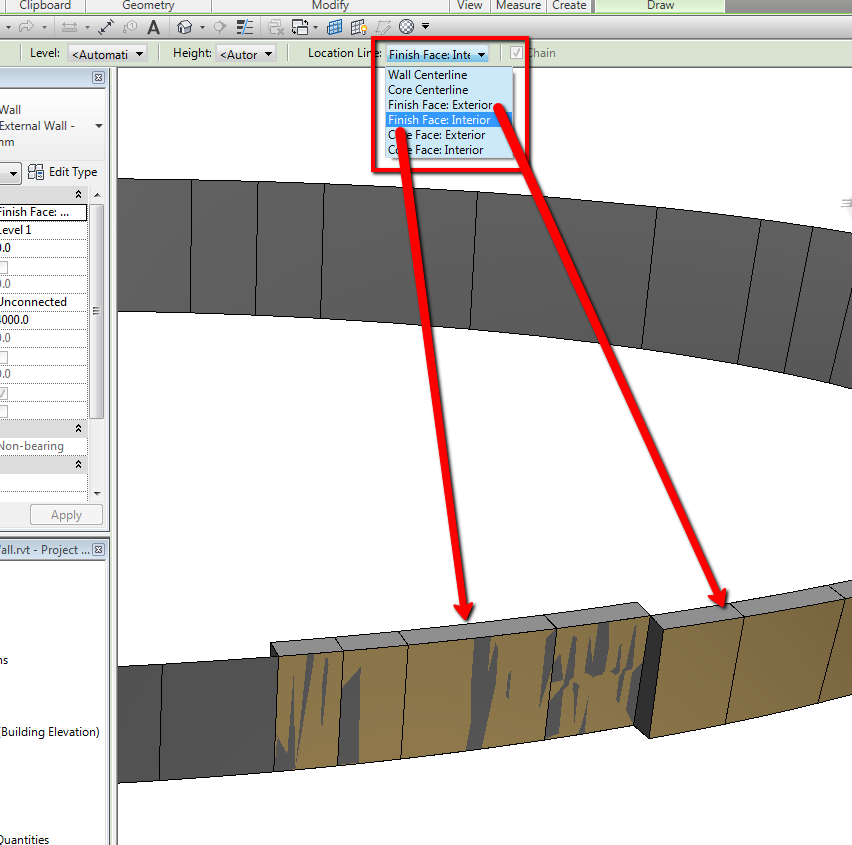
Task: Open the Default 3D View icon
Action: 184,27
